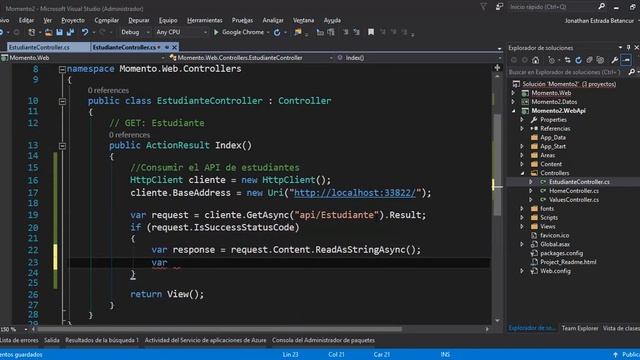640x360 pixels.
Task: Click the Open File folder icon
Action: (49, 32)
